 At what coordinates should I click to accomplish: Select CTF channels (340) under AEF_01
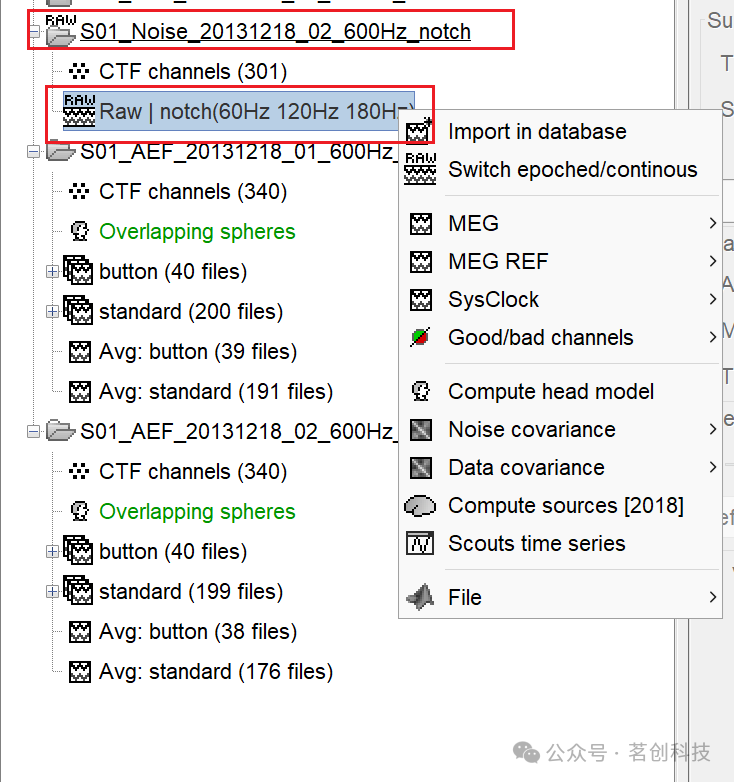pyautogui.click(x=193, y=192)
